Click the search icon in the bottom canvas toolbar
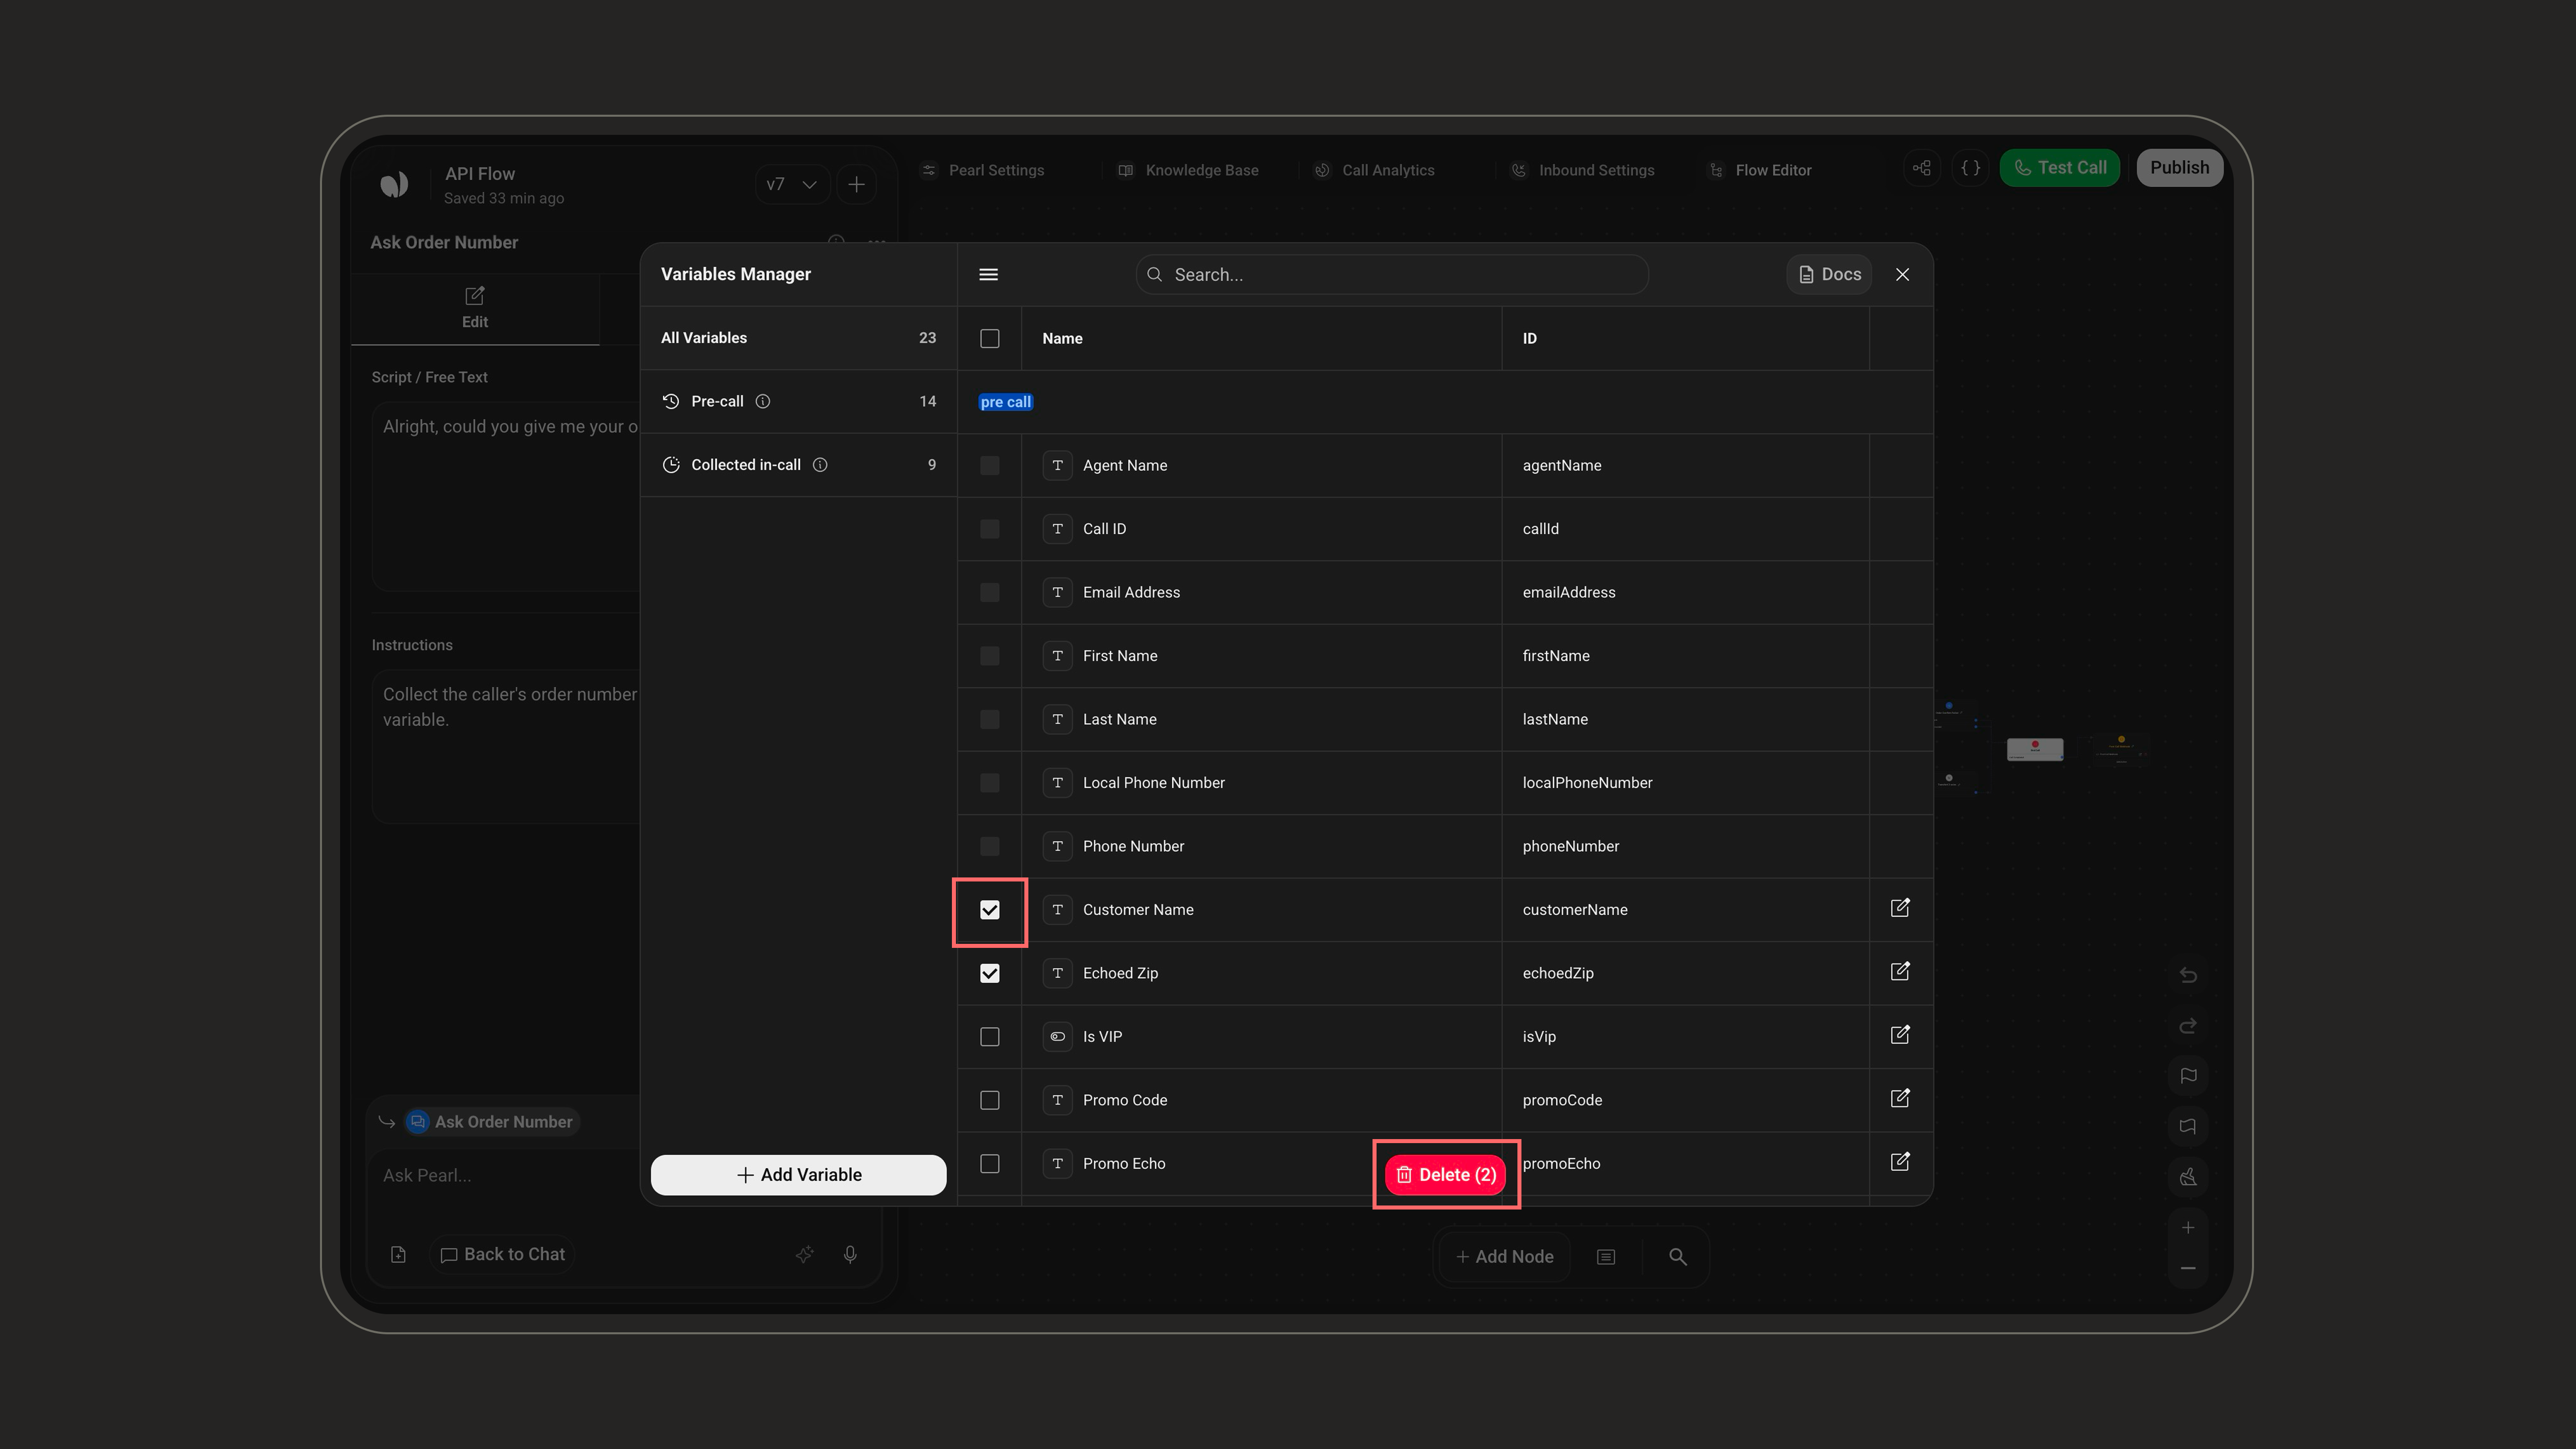The image size is (2576, 1449). (x=1678, y=1257)
